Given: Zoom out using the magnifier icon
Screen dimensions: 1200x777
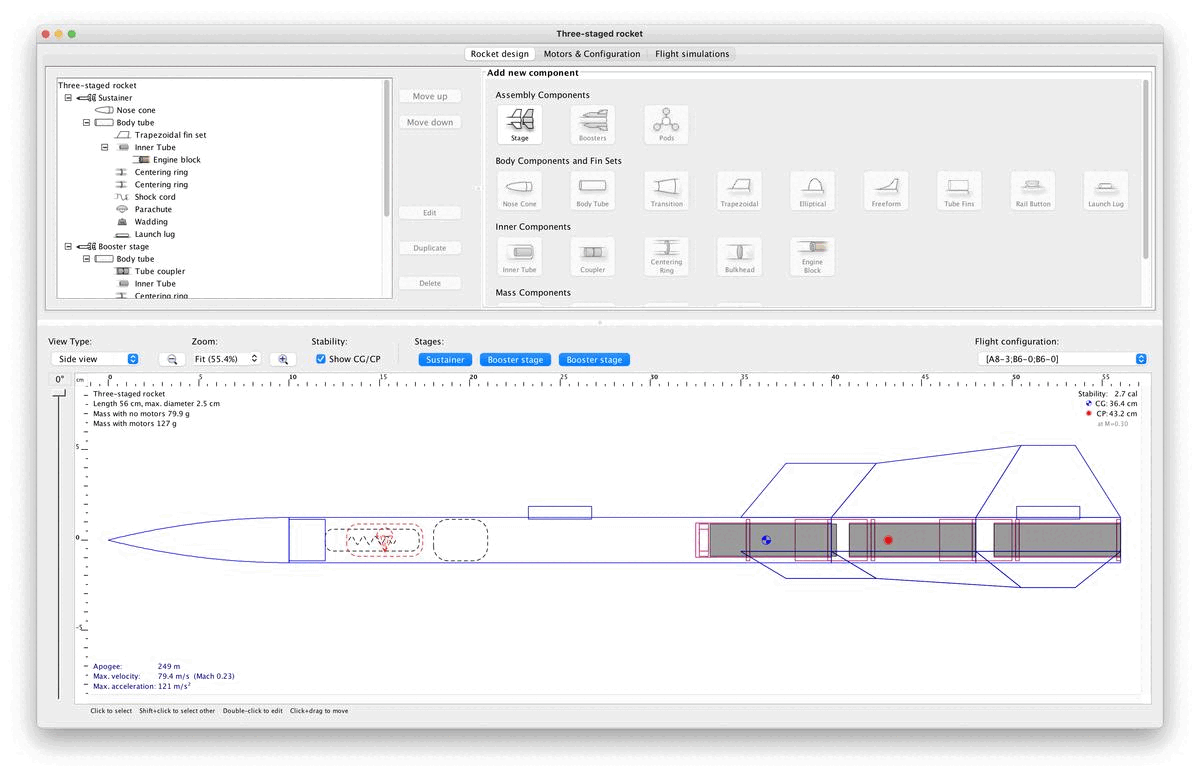Looking at the screenshot, I should click(x=170, y=358).
